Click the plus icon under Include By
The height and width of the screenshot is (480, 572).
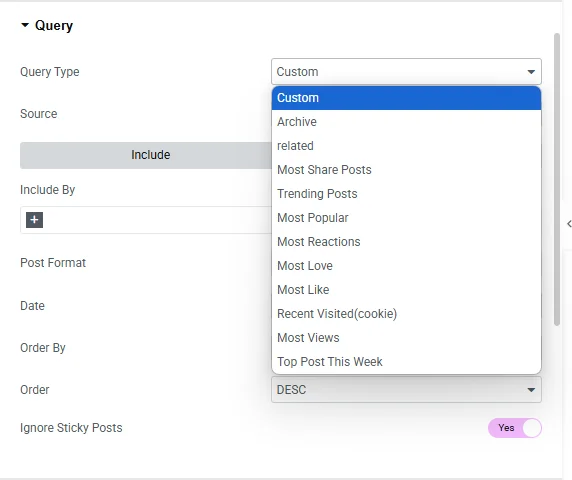click(34, 220)
